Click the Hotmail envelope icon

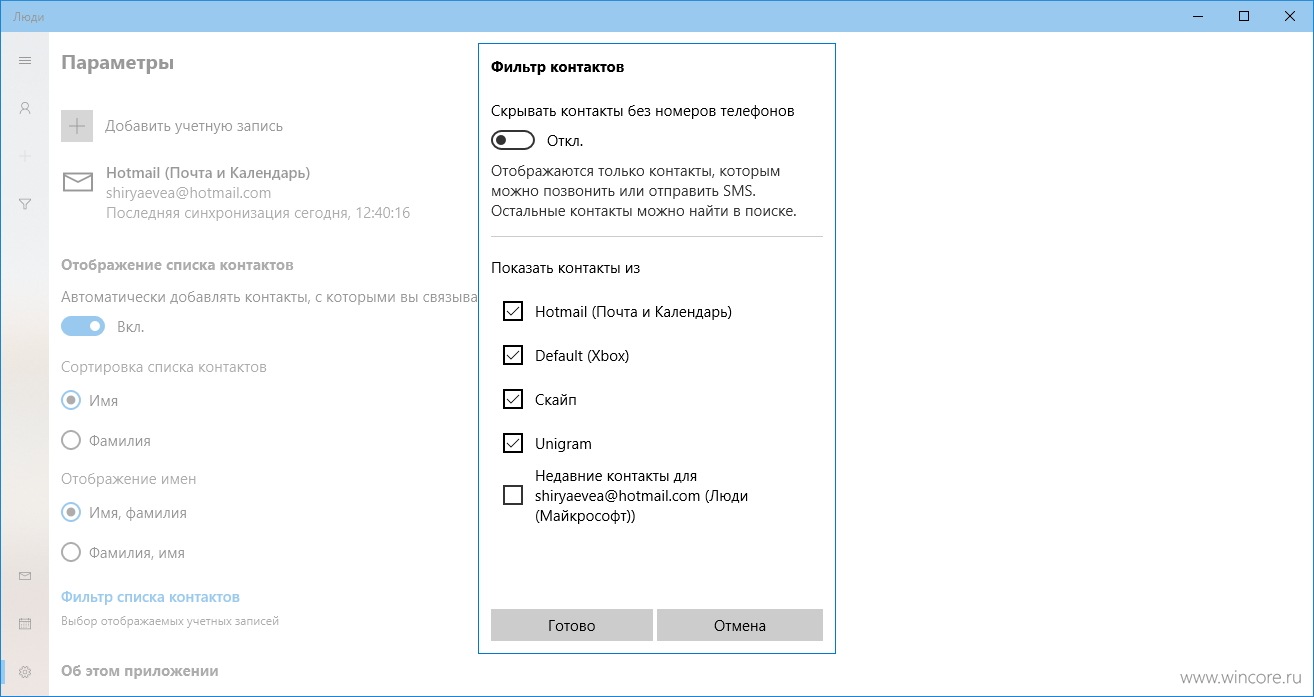tap(77, 182)
